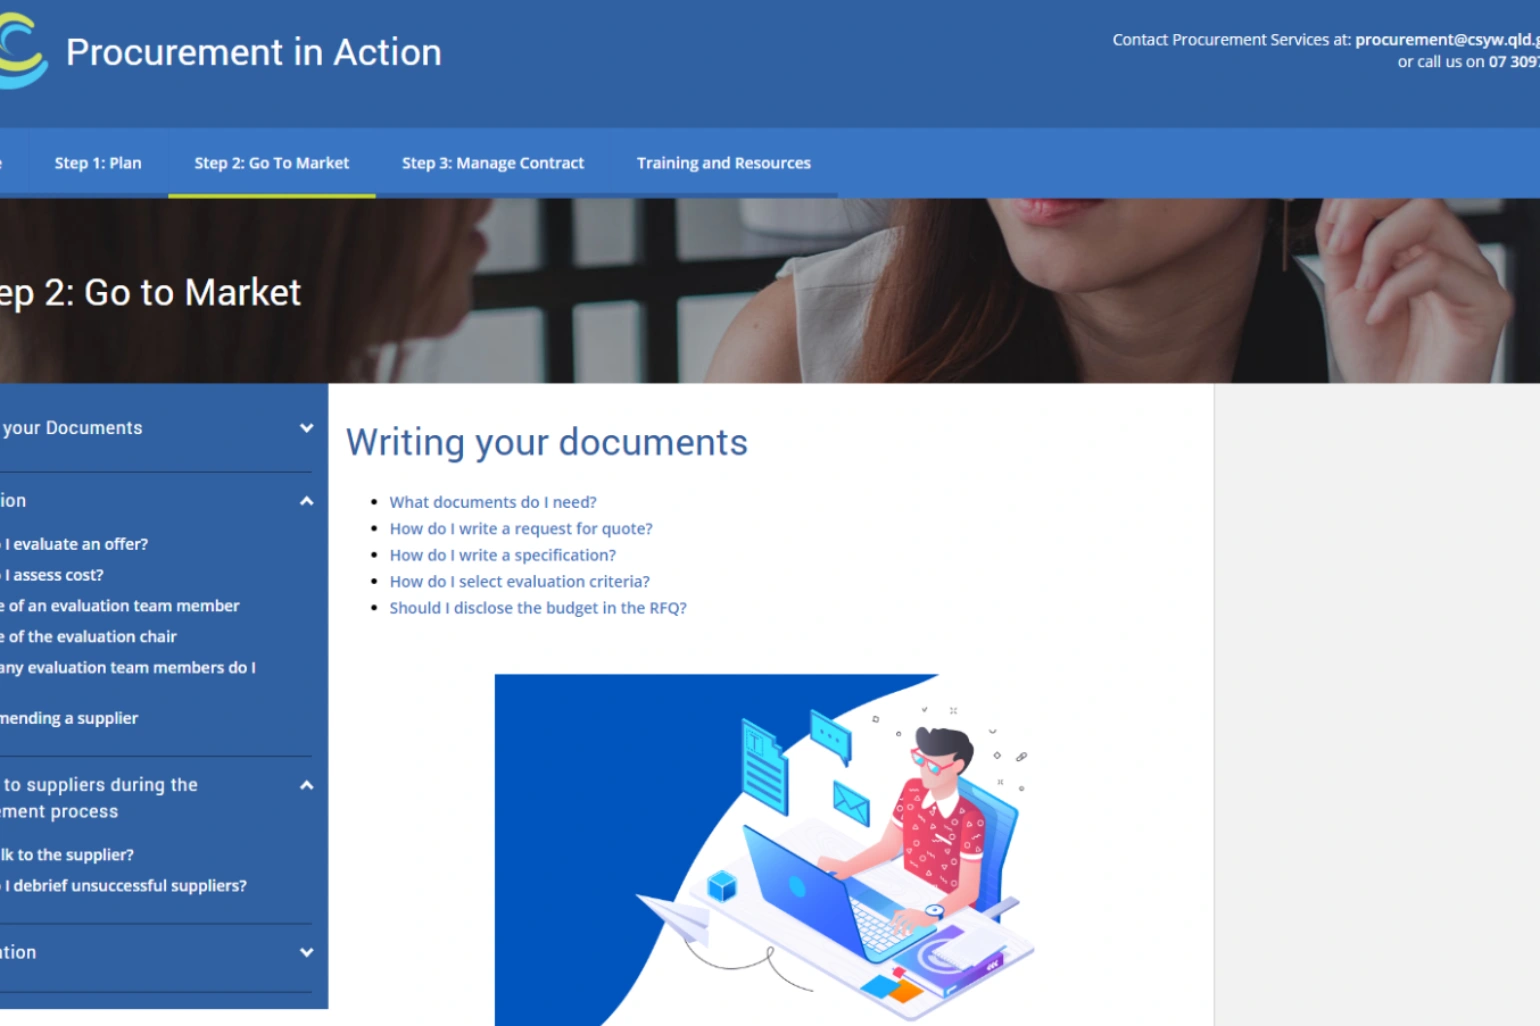Click the phone number '07 309' text
Viewport: 1540px width, 1026px height.
pyautogui.click(x=1514, y=62)
